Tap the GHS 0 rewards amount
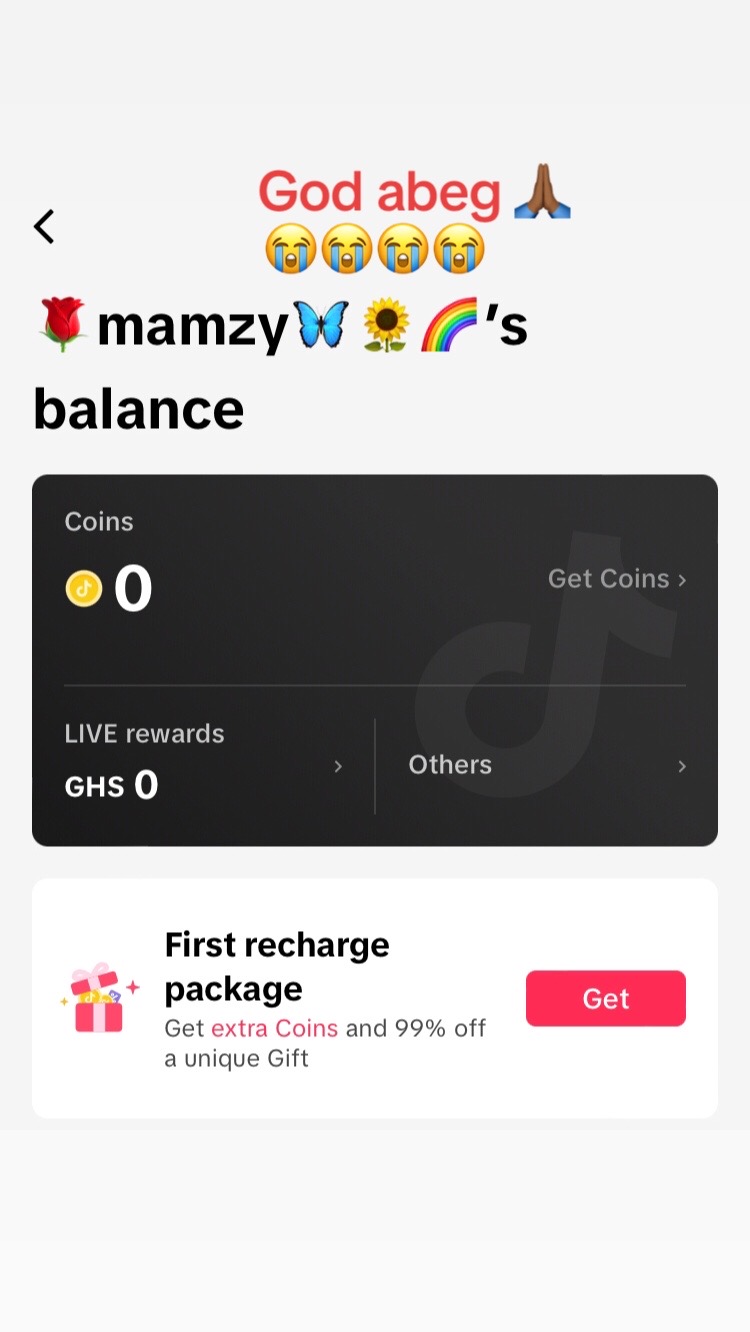Image resolution: width=750 pixels, height=1332 pixels. click(x=111, y=786)
